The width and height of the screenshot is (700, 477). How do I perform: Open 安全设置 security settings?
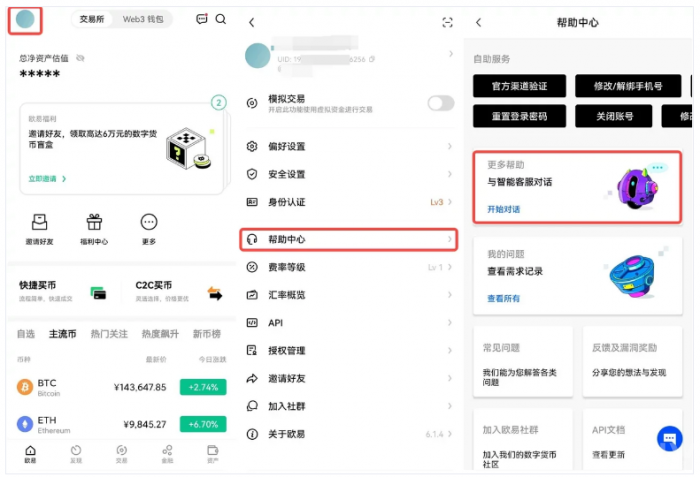coord(349,174)
